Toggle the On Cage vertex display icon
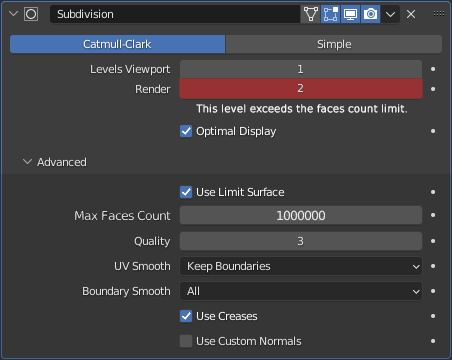The image size is (452, 360). tap(311, 14)
